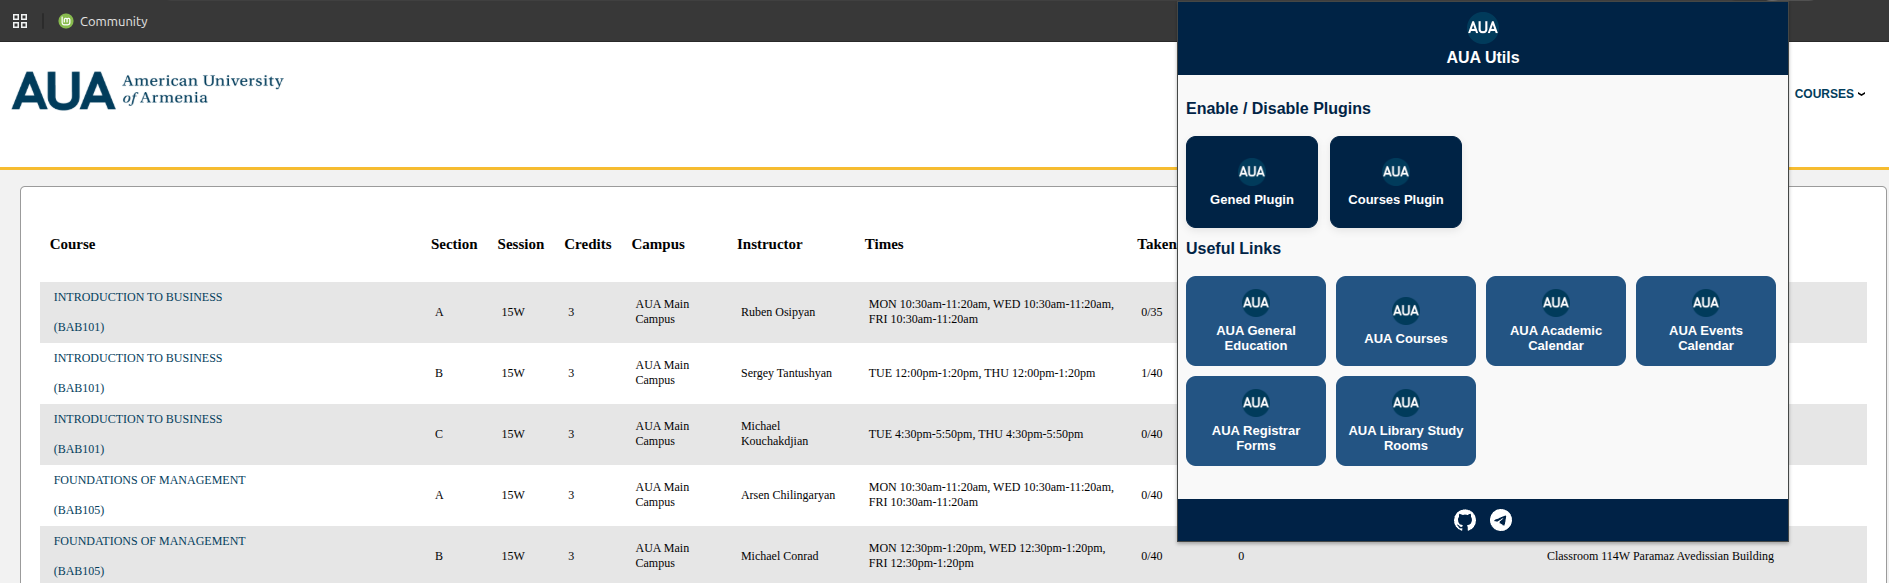Open Foundations of Management section A link
This screenshot has height=583, width=1889.
point(149,480)
